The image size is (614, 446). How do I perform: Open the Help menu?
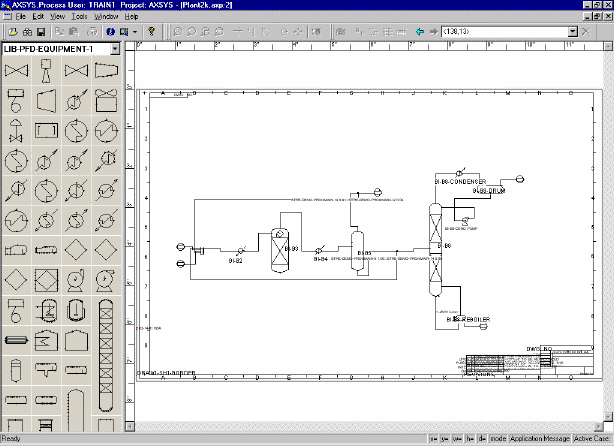click(132, 16)
